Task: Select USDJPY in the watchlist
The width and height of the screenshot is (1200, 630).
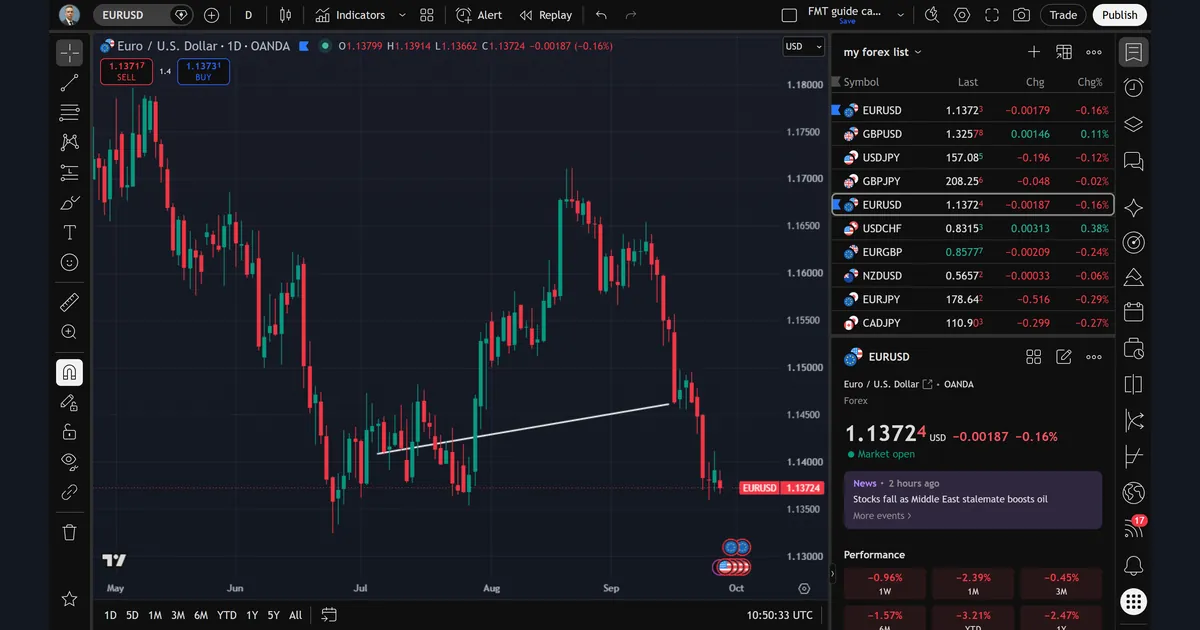Action: [972, 158]
